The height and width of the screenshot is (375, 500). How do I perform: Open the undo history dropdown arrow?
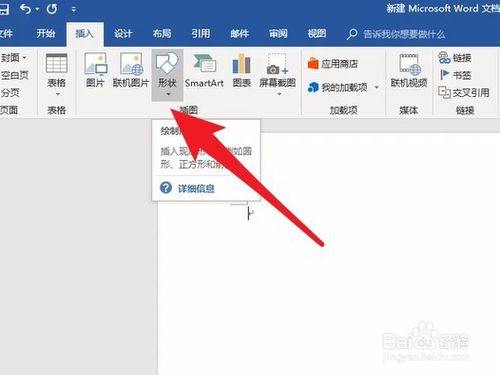pyautogui.click(x=37, y=9)
